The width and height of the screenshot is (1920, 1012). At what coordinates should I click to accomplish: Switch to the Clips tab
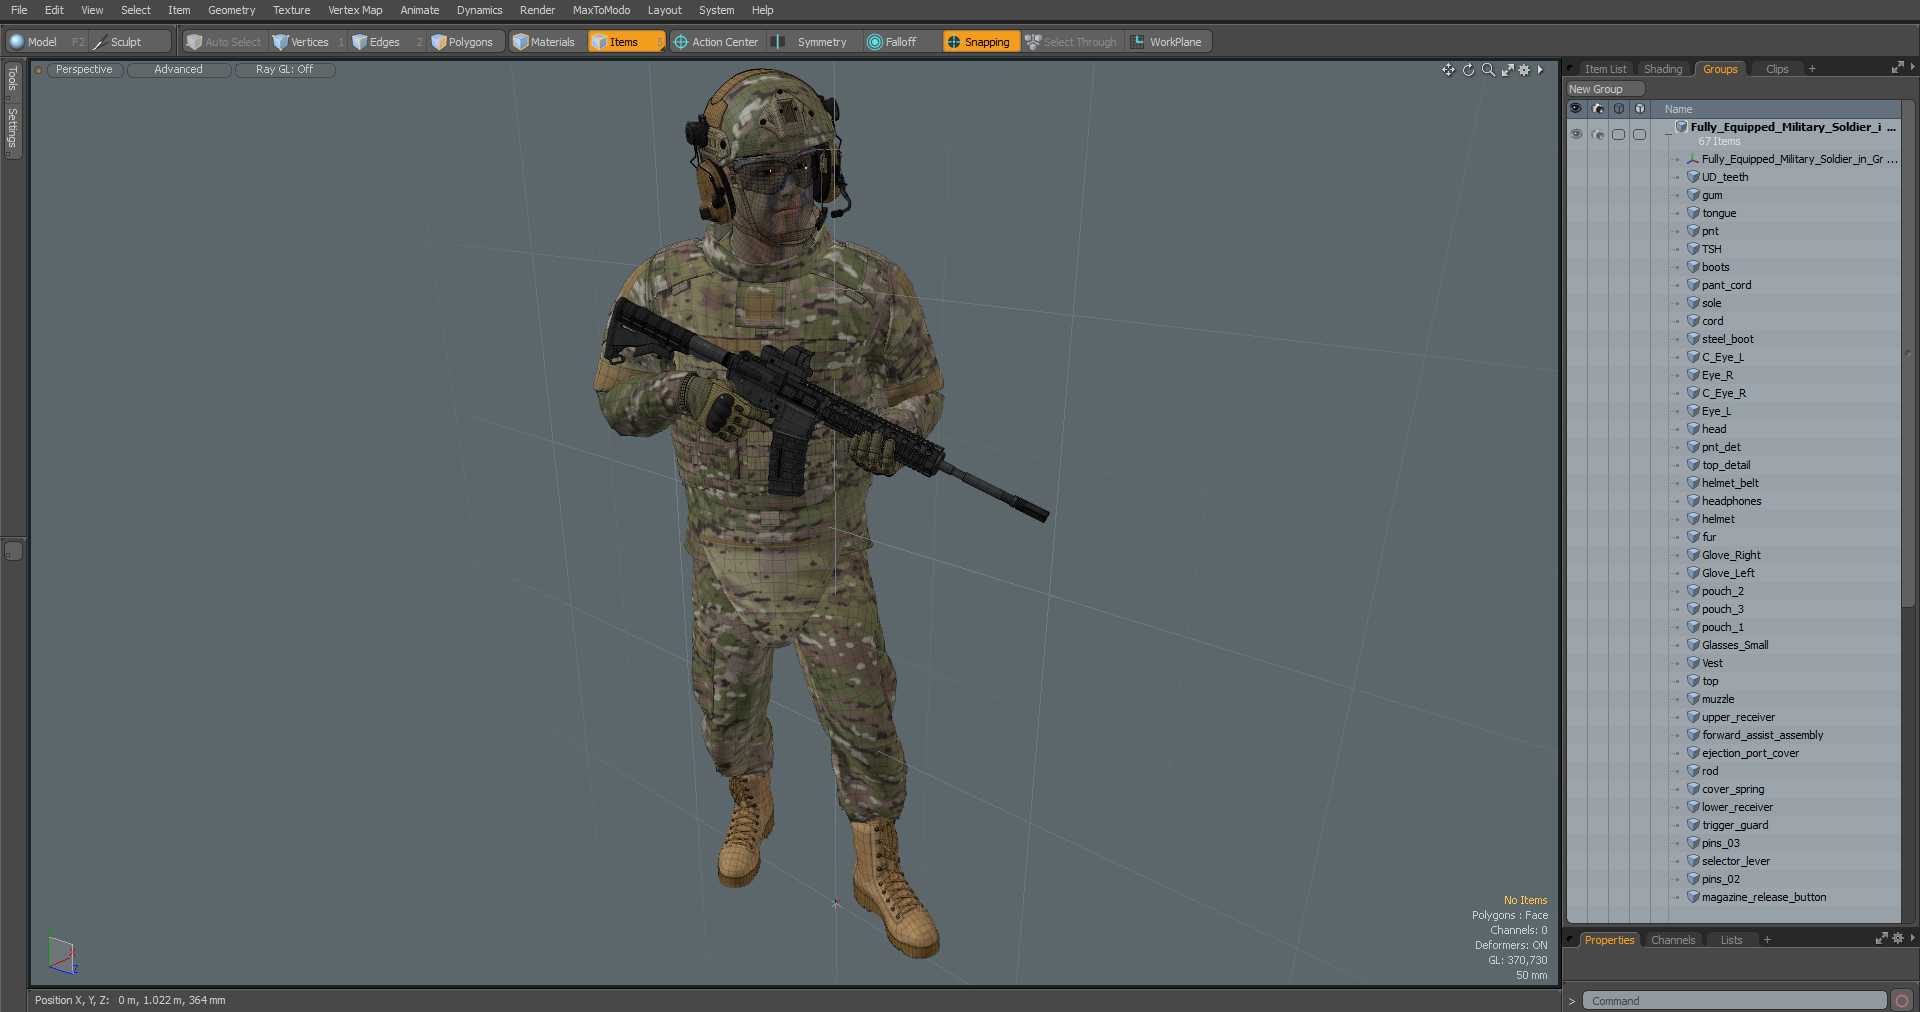pos(1777,69)
